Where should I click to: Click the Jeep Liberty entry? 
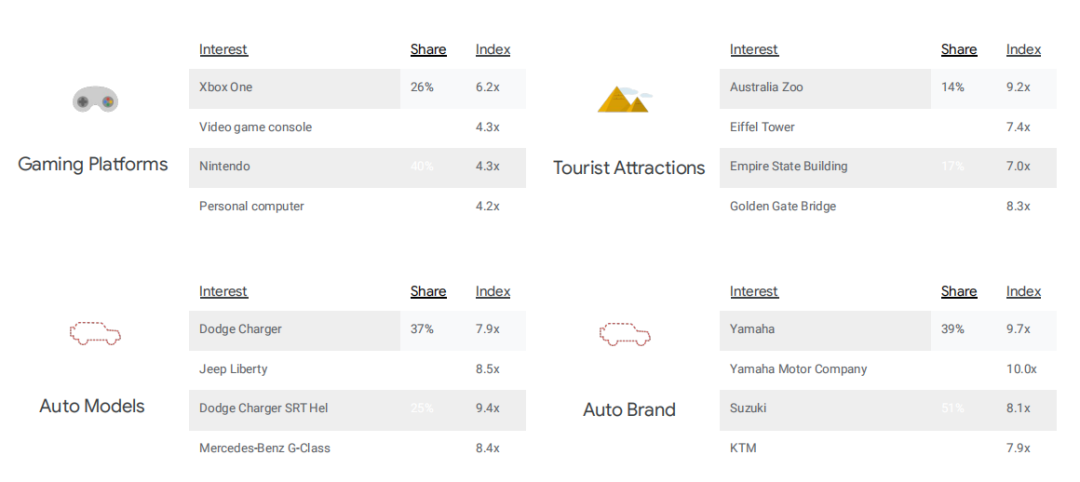coord(233,369)
